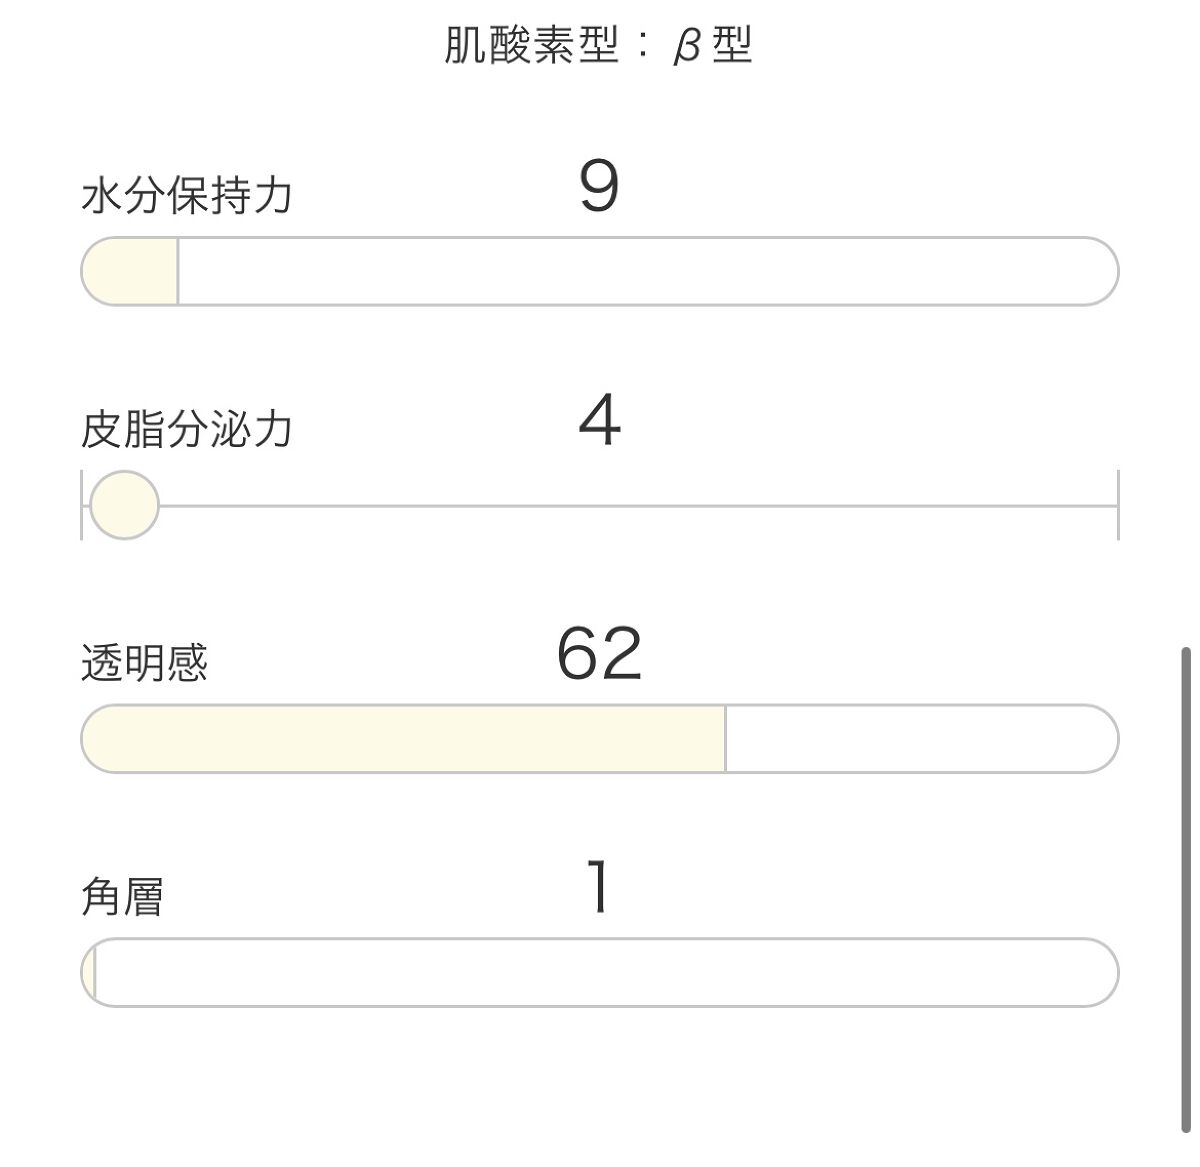Click the 皮脂分泌力 slider handle
This screenshot has height=1167, width=1200.
pos(124,505)
